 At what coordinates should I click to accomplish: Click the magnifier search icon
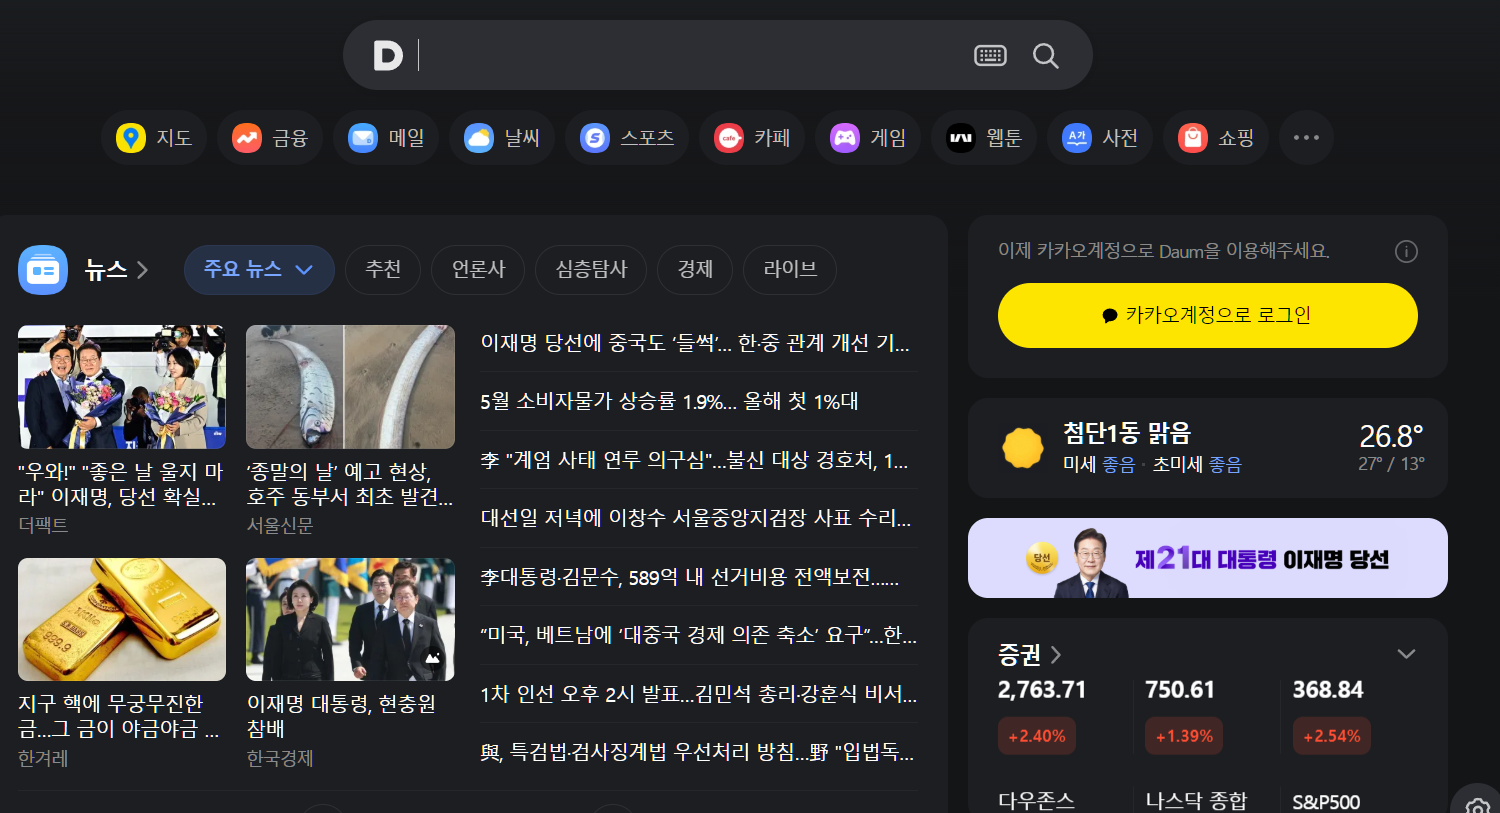1046,56
